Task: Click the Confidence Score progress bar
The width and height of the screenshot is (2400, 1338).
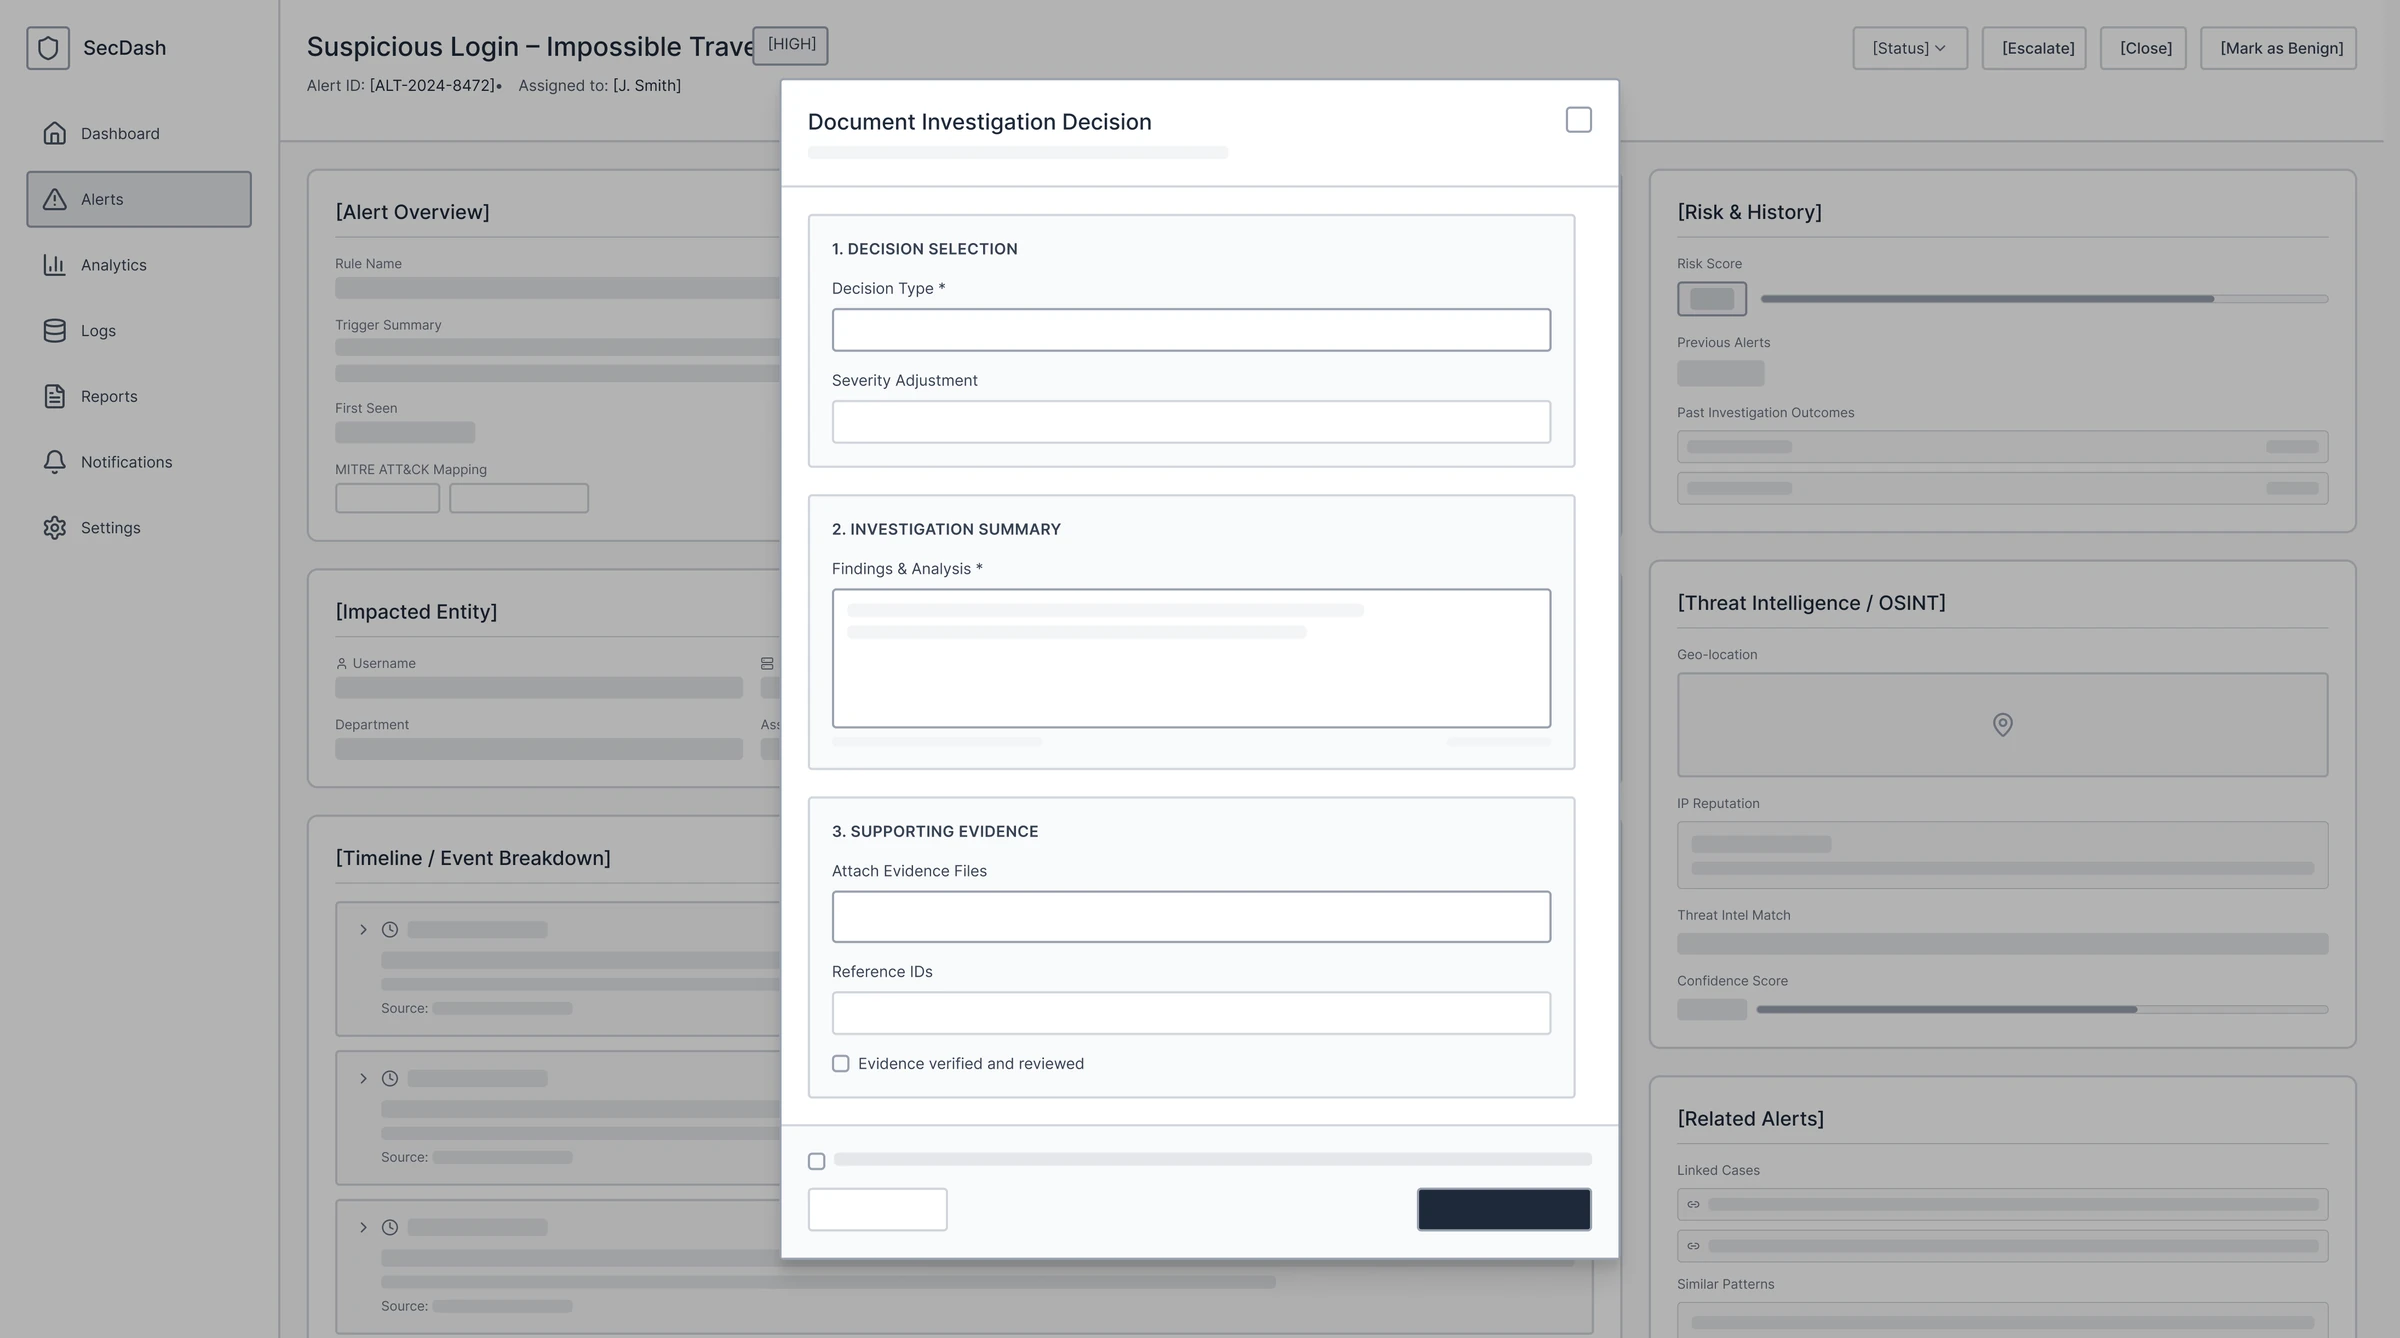Action: (2042, 1009)
